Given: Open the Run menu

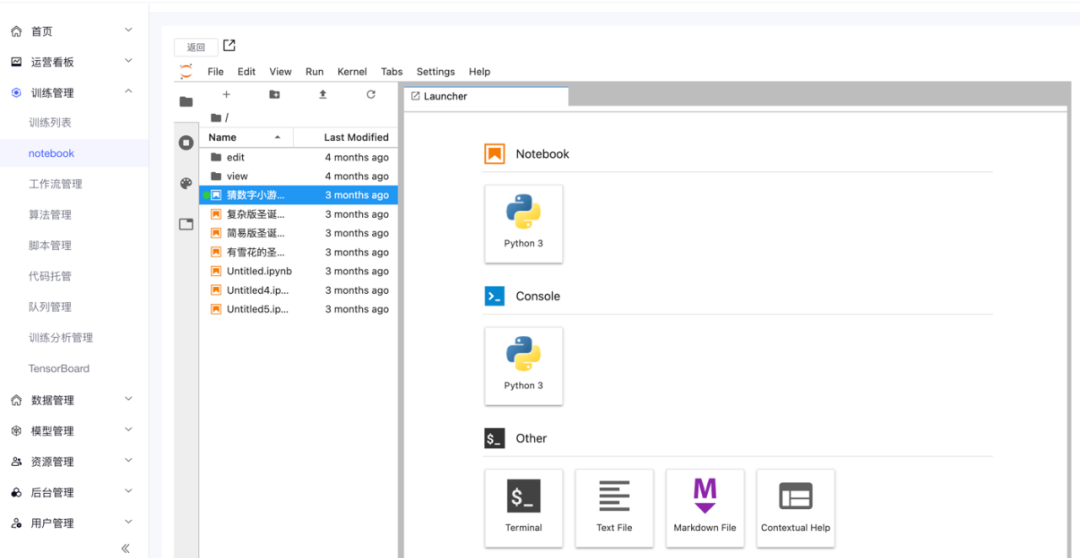Looking at the screenshot, I should pos(315,72).
